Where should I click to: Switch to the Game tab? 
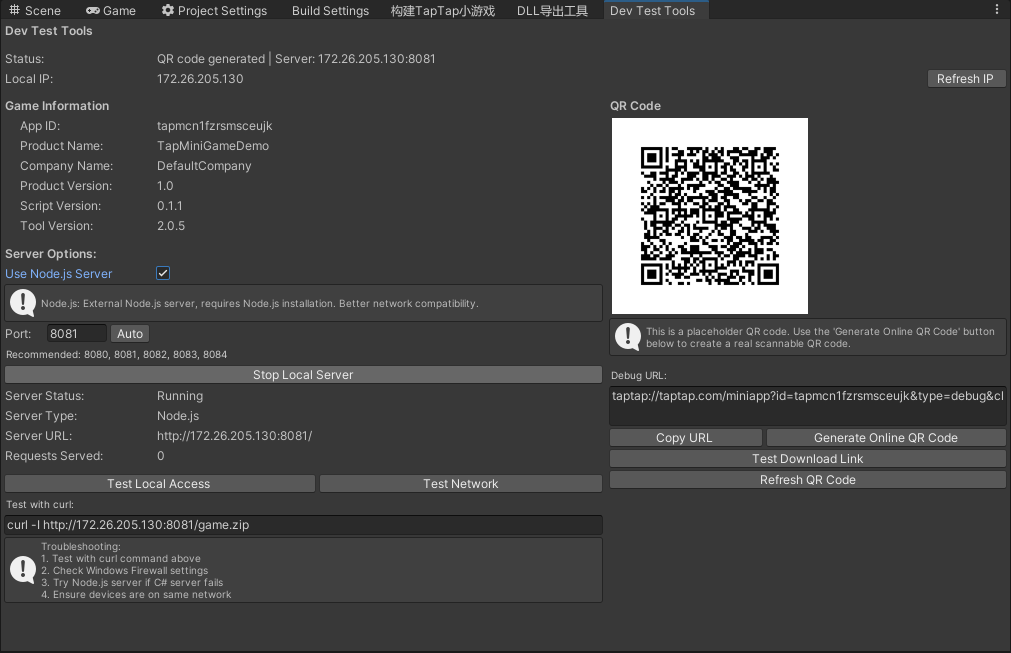111,10
